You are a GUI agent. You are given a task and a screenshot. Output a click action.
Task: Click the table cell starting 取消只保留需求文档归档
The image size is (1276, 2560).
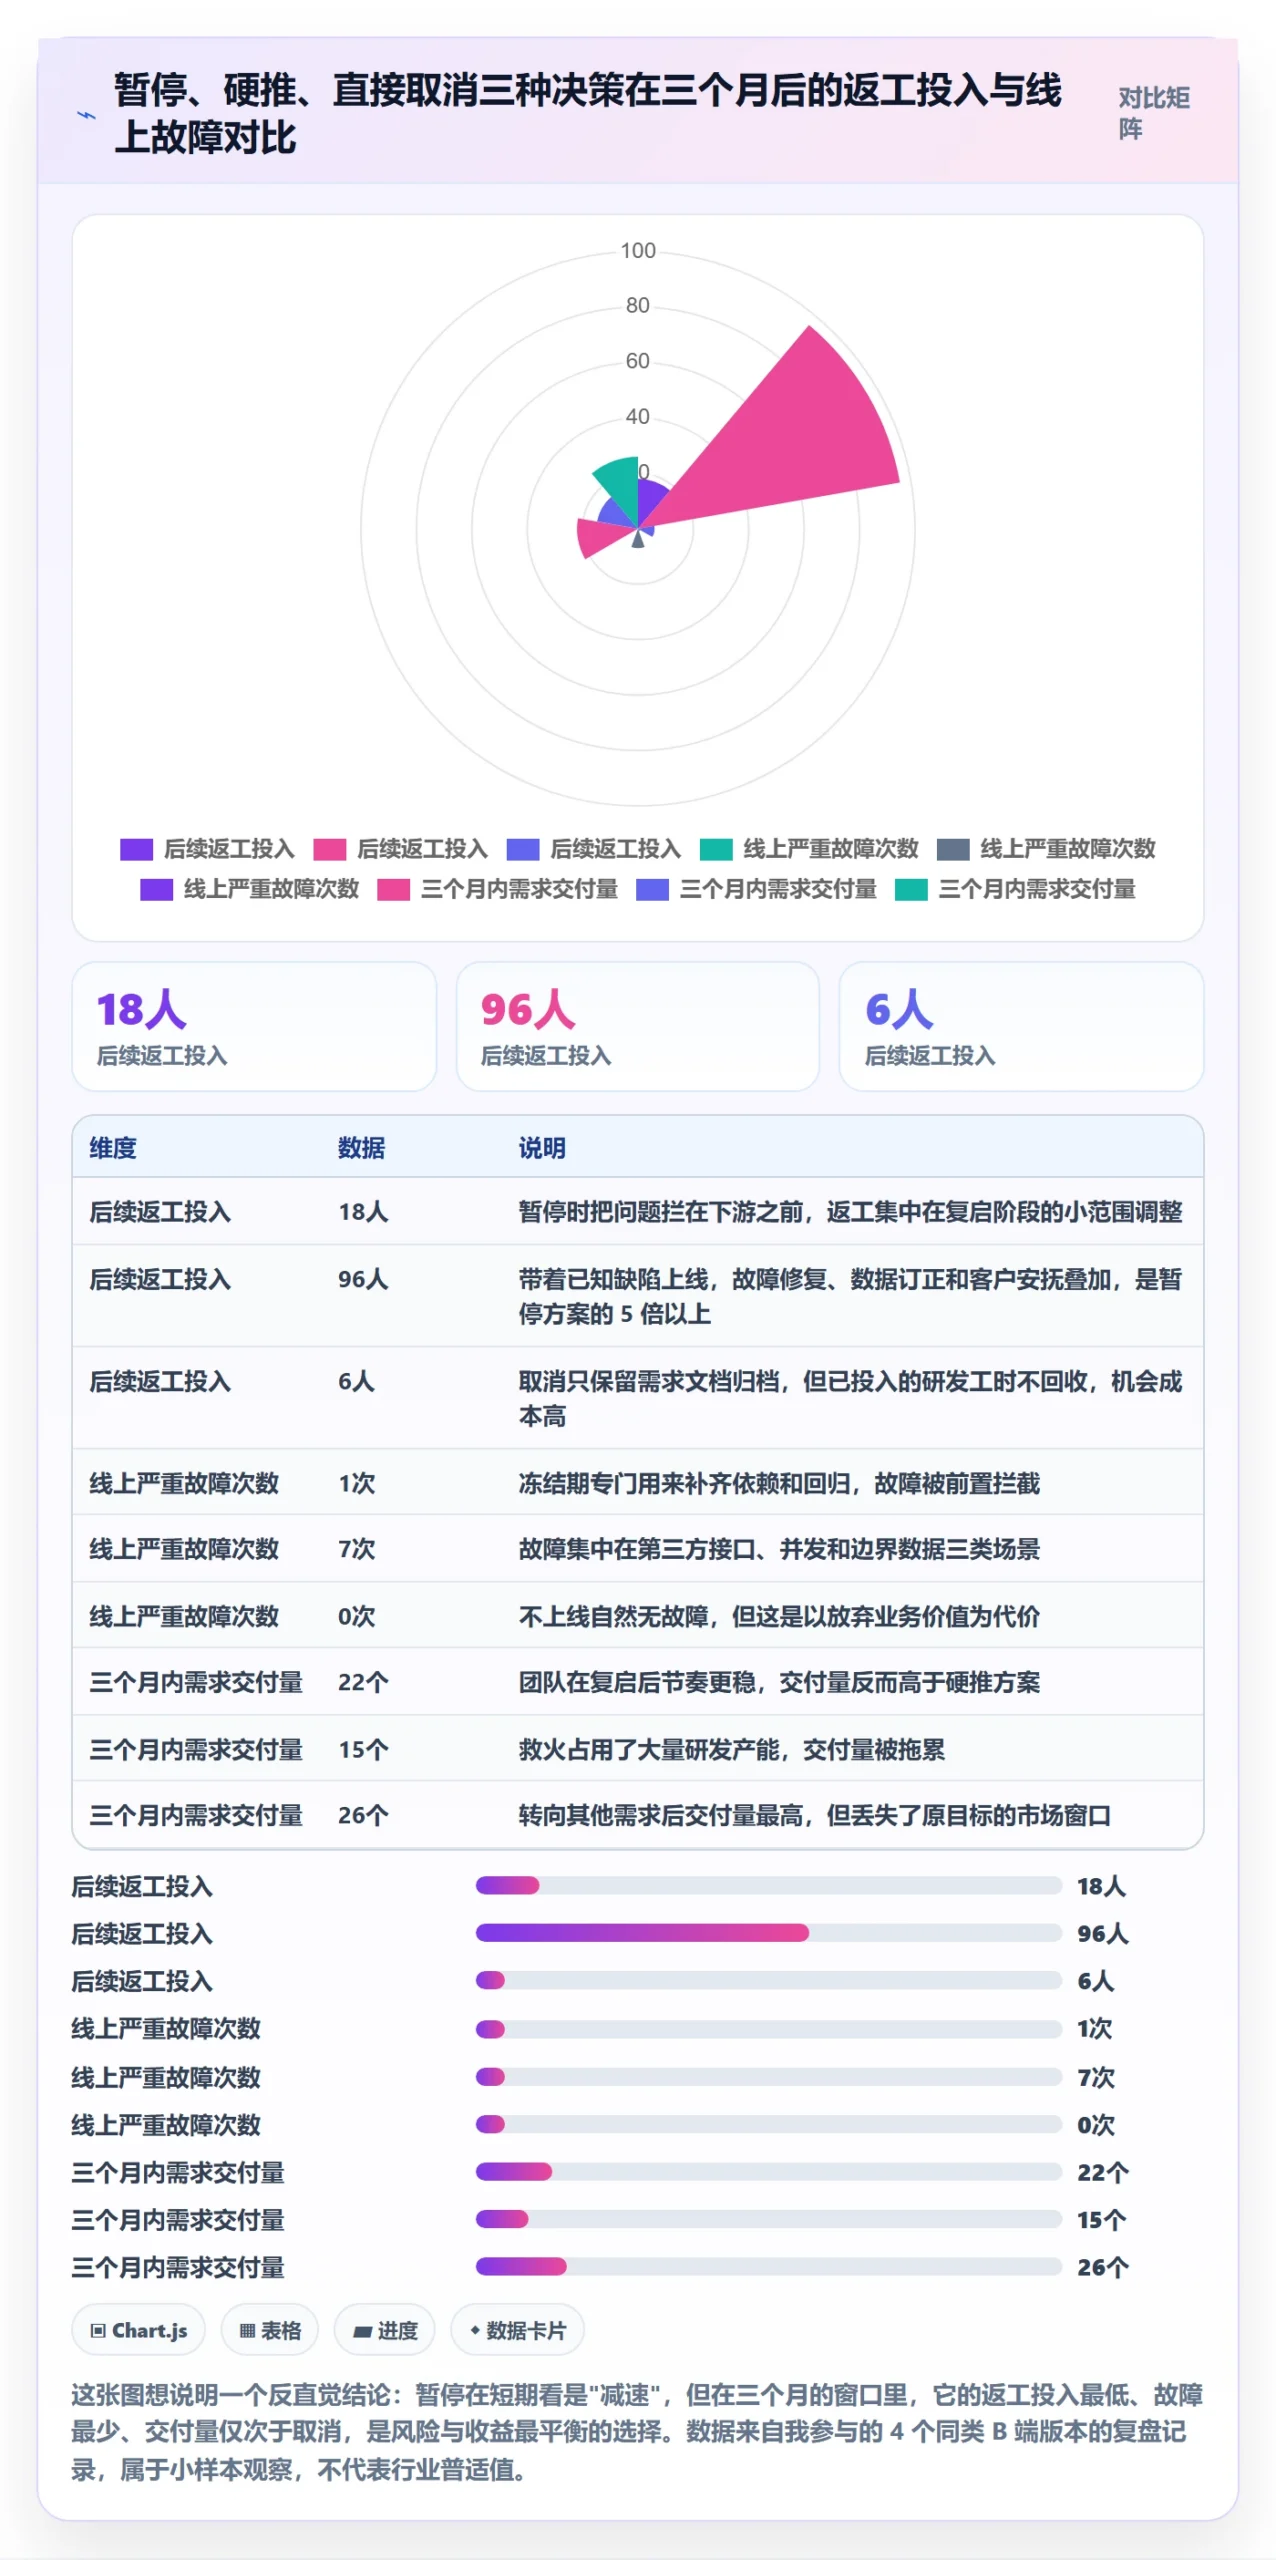pos(850,1398)
